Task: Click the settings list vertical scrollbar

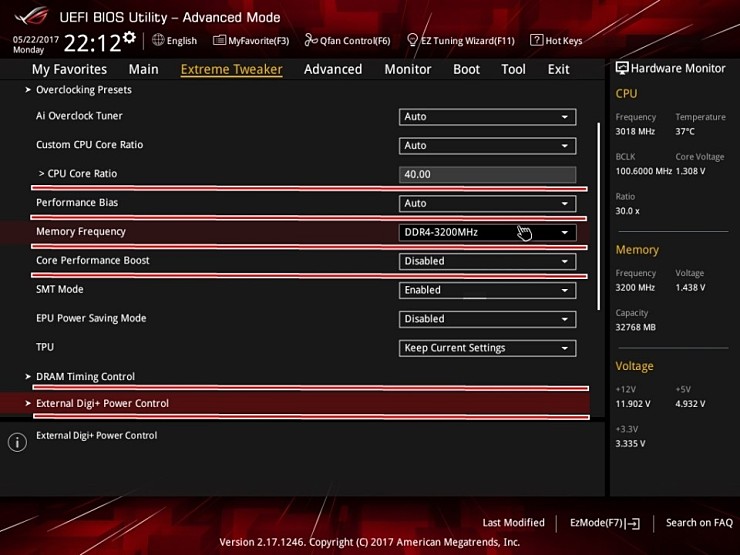Action: (x=599, y=216)
